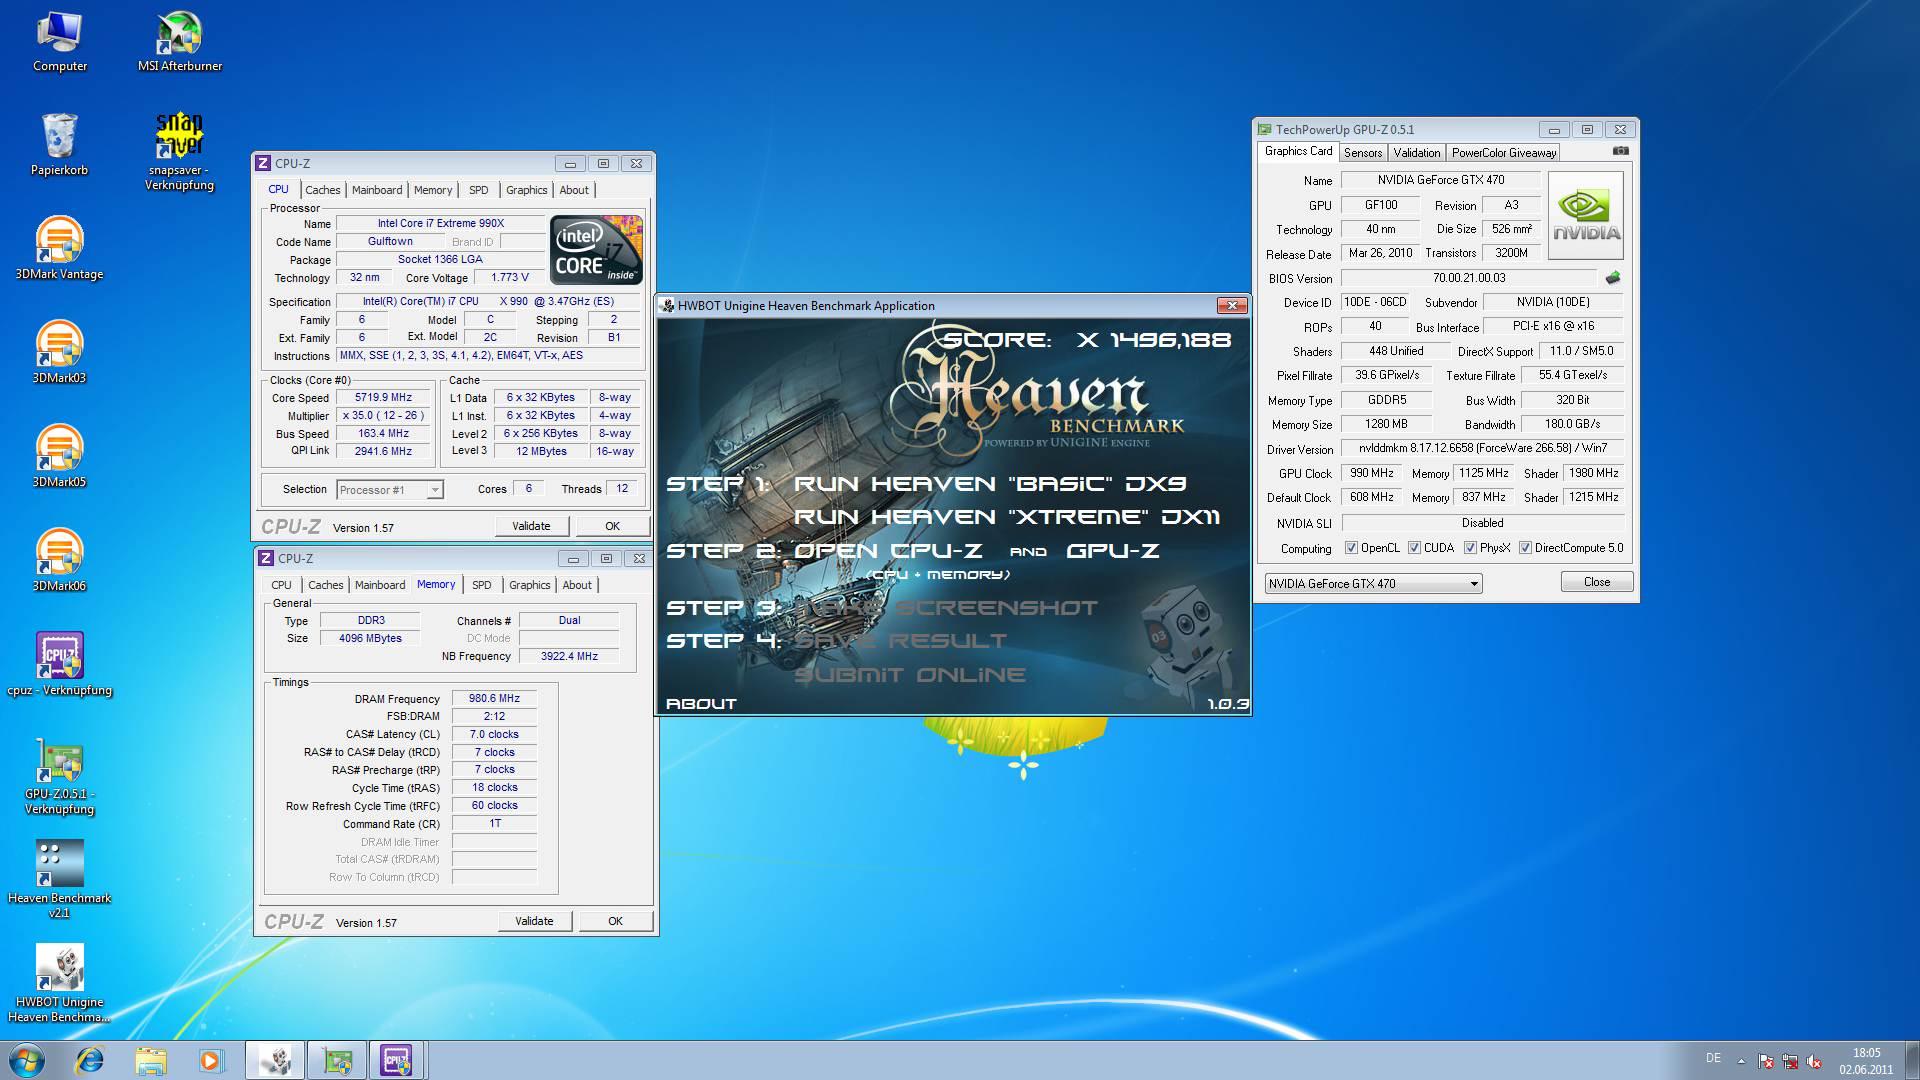Toggle the PhysX checkbox in GPU-Z
The image size is (1920, 1080).
(1470, 548)
